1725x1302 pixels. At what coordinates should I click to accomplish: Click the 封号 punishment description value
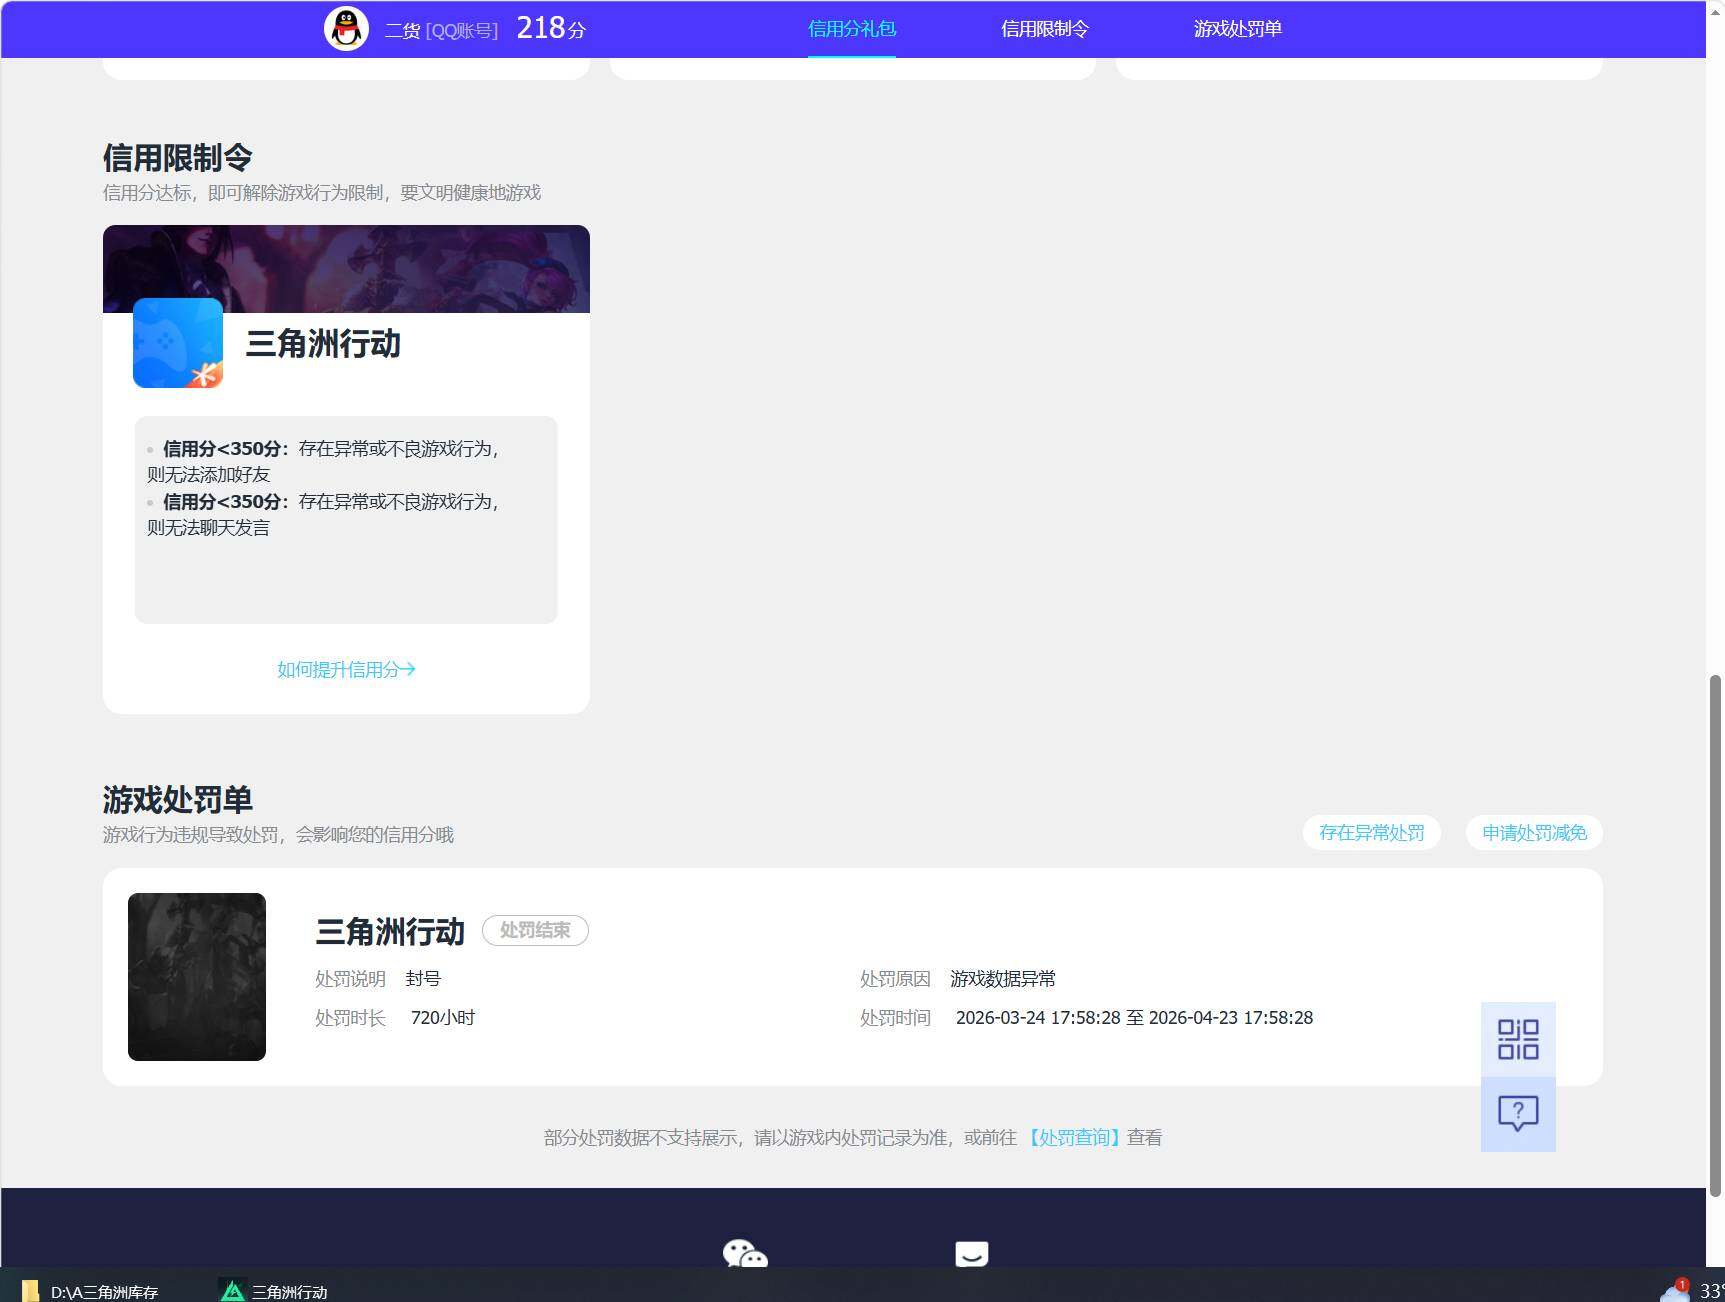(423, 978)
